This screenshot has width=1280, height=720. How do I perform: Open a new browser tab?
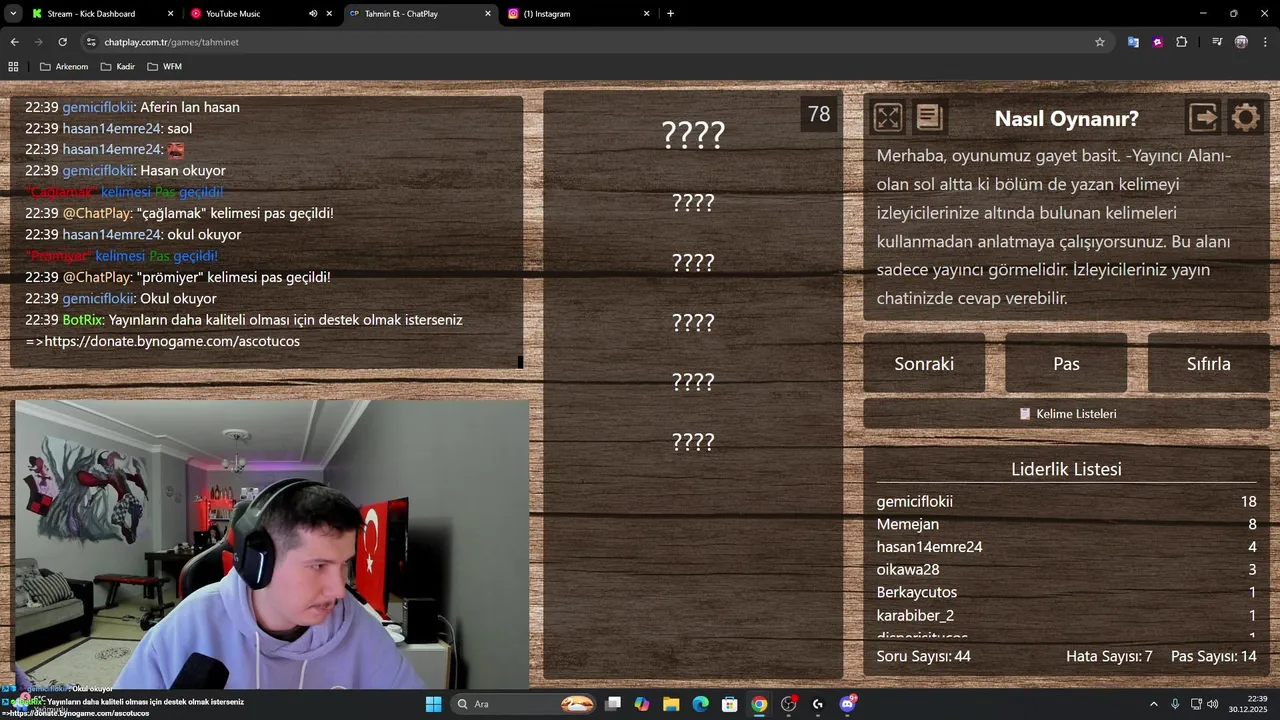click(670, 14)
